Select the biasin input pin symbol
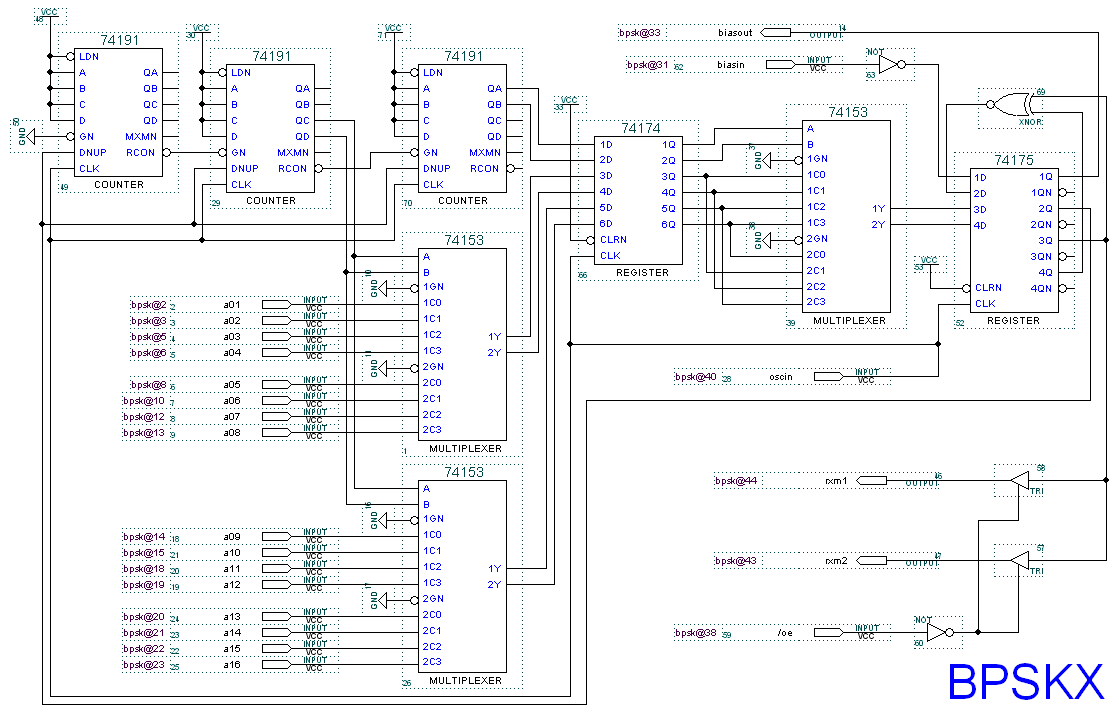This screenshot has width=1119, height=712. tap(781, 64)
